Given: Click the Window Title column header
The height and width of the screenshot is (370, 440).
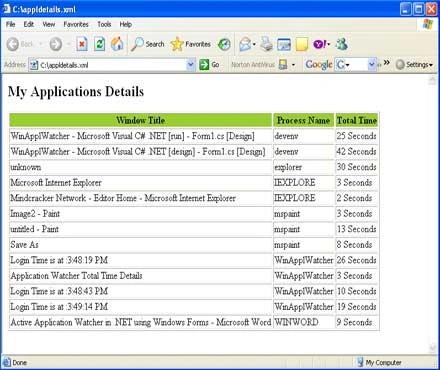Looking at the screenshot, I should pos(141,120).
